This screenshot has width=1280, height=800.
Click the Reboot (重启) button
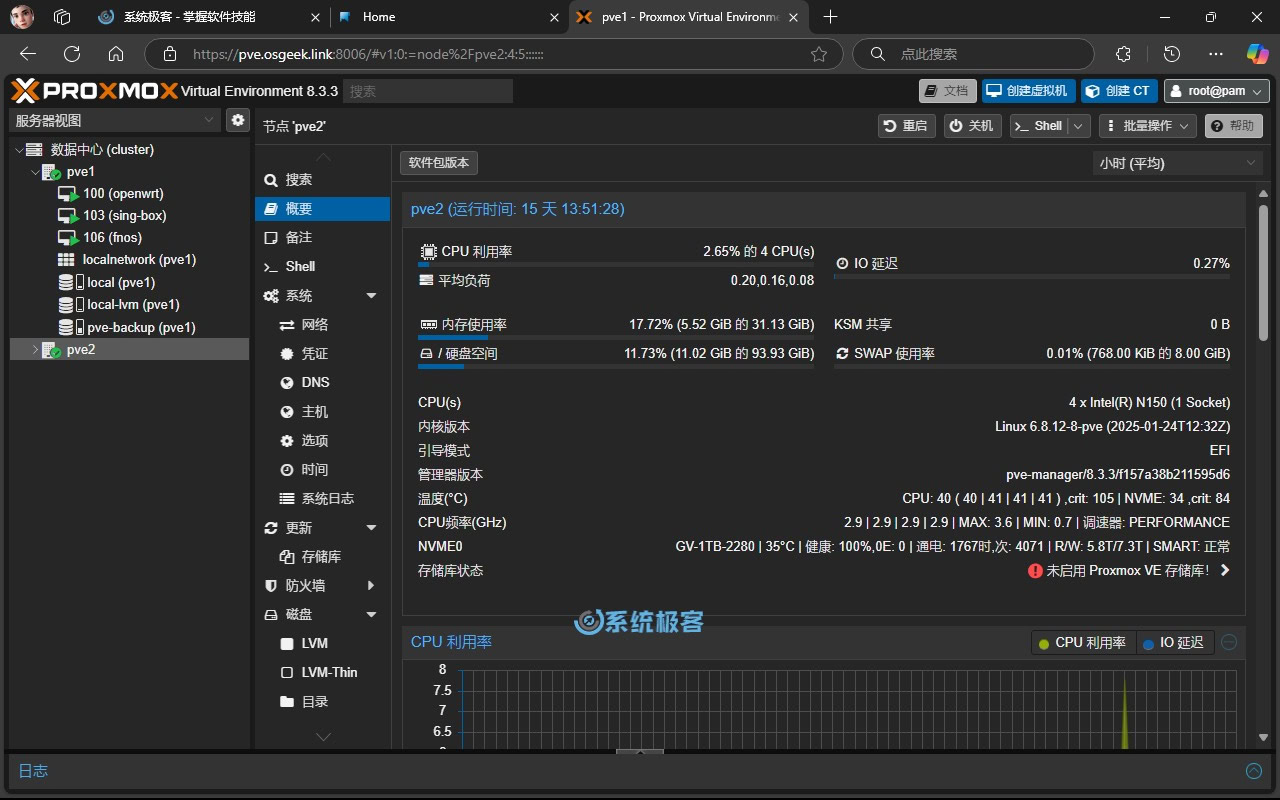[x=907, y=126]
